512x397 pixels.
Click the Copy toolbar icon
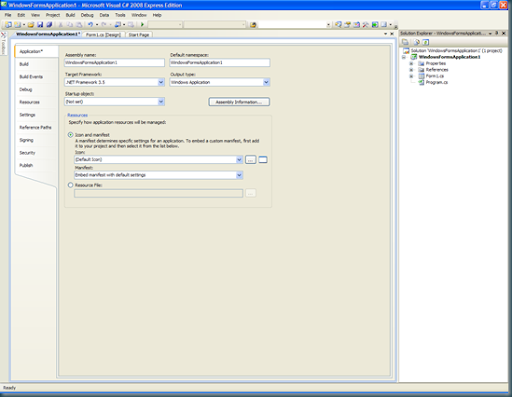pyautogui.click(x=70, y=24)
